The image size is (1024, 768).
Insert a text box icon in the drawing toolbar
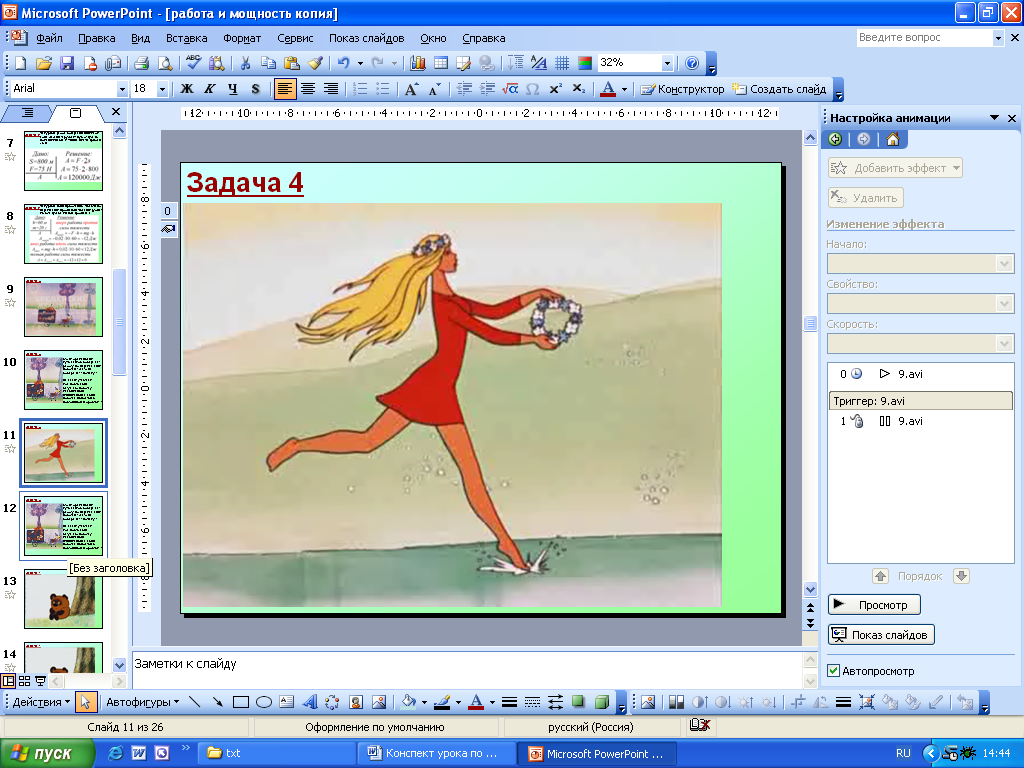click(x=287, y=702)
